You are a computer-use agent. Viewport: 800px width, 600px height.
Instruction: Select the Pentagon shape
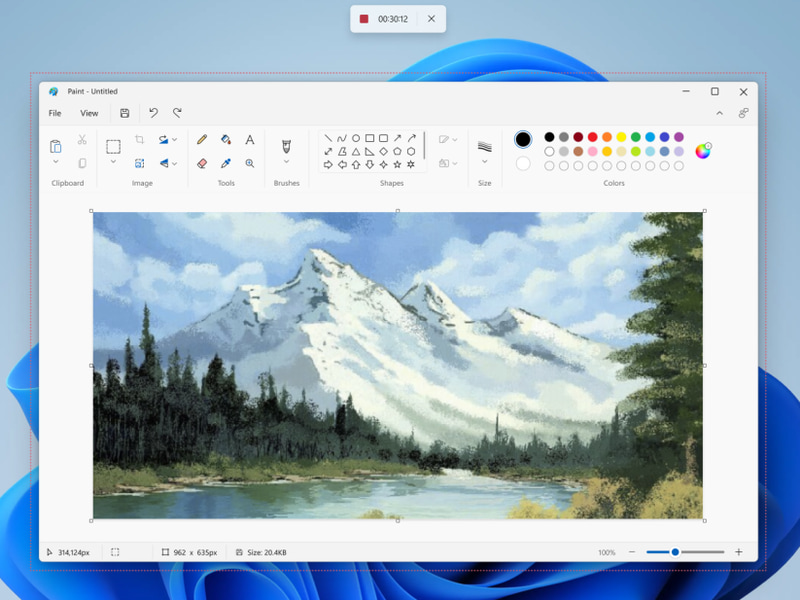pos(397,152)
